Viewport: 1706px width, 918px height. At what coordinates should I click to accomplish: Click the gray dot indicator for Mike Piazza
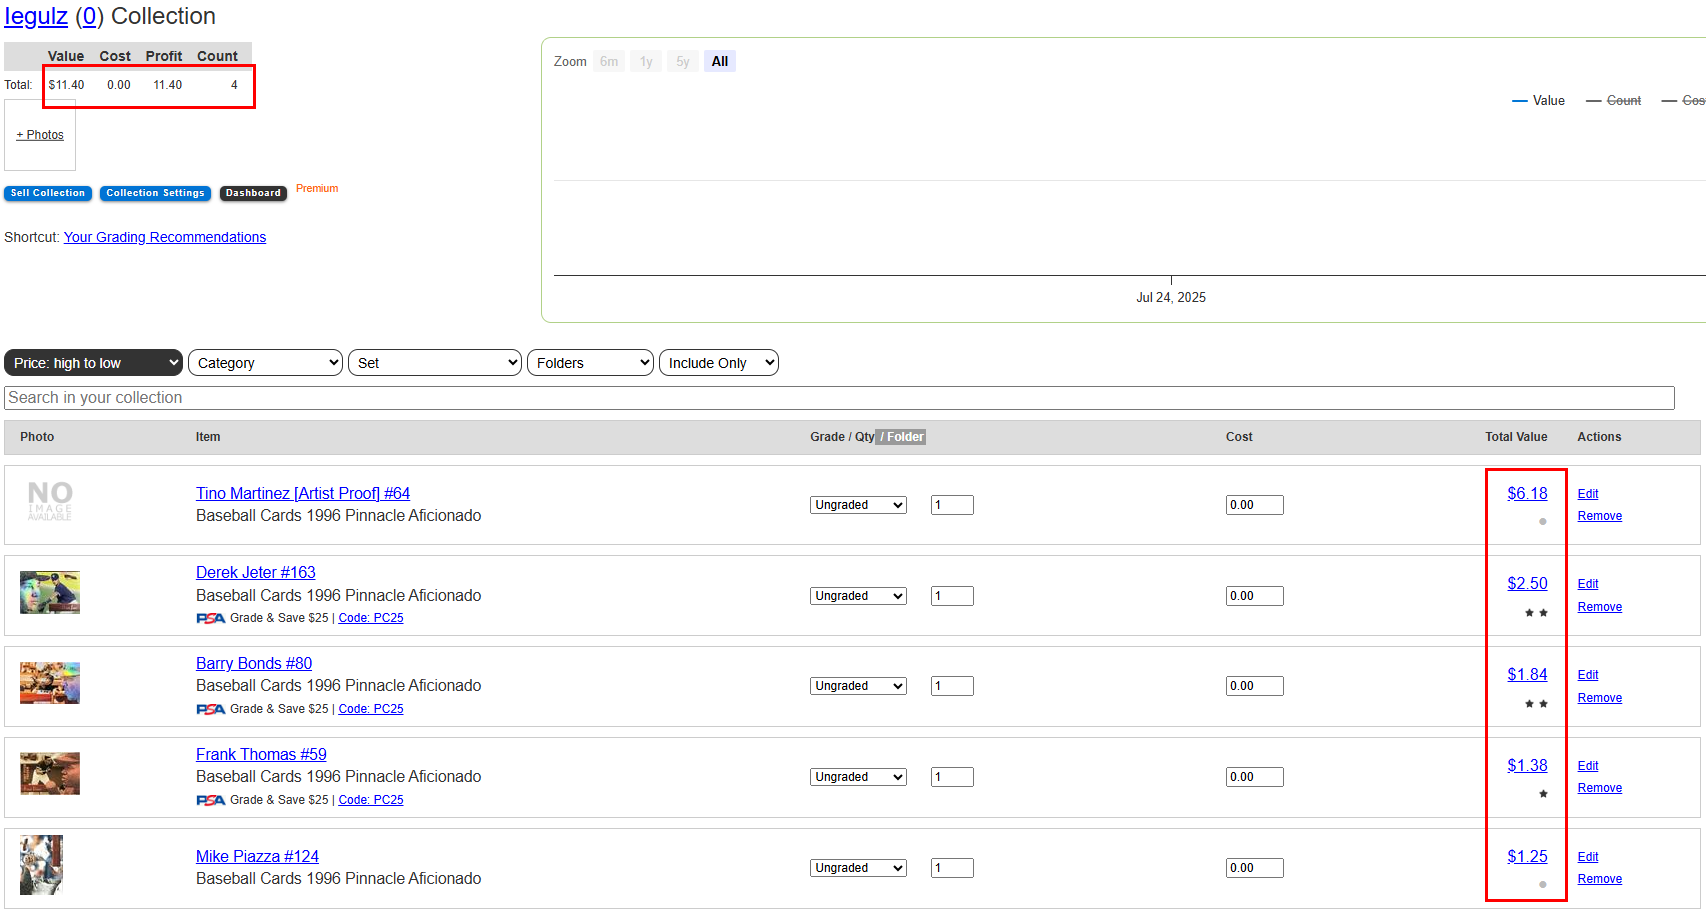pos(1543,885)
